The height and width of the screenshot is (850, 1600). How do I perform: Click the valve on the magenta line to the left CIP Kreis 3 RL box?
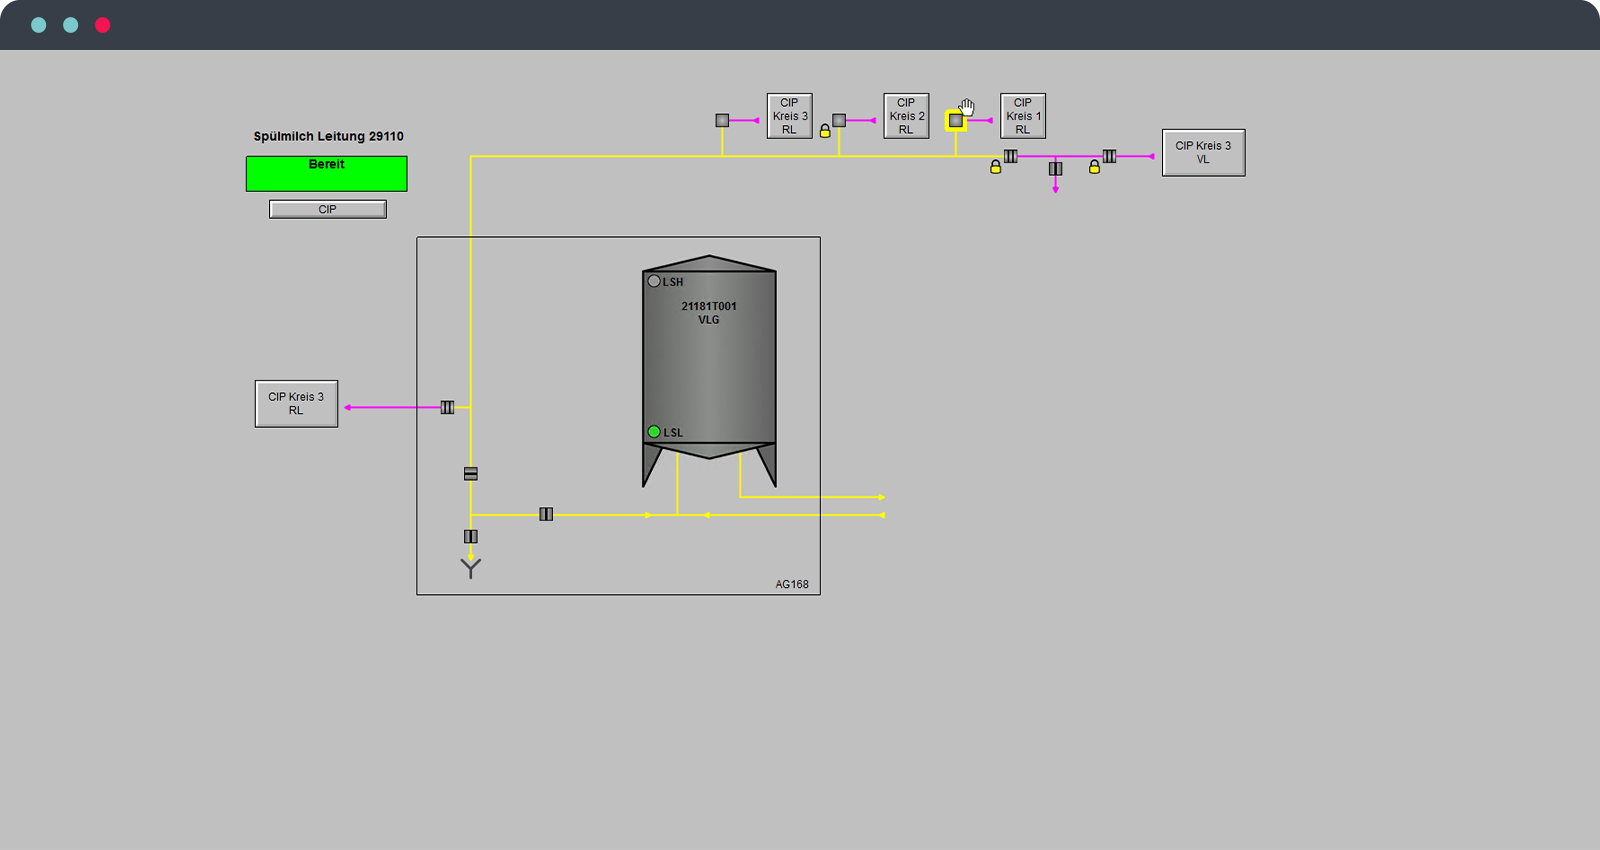447,407
